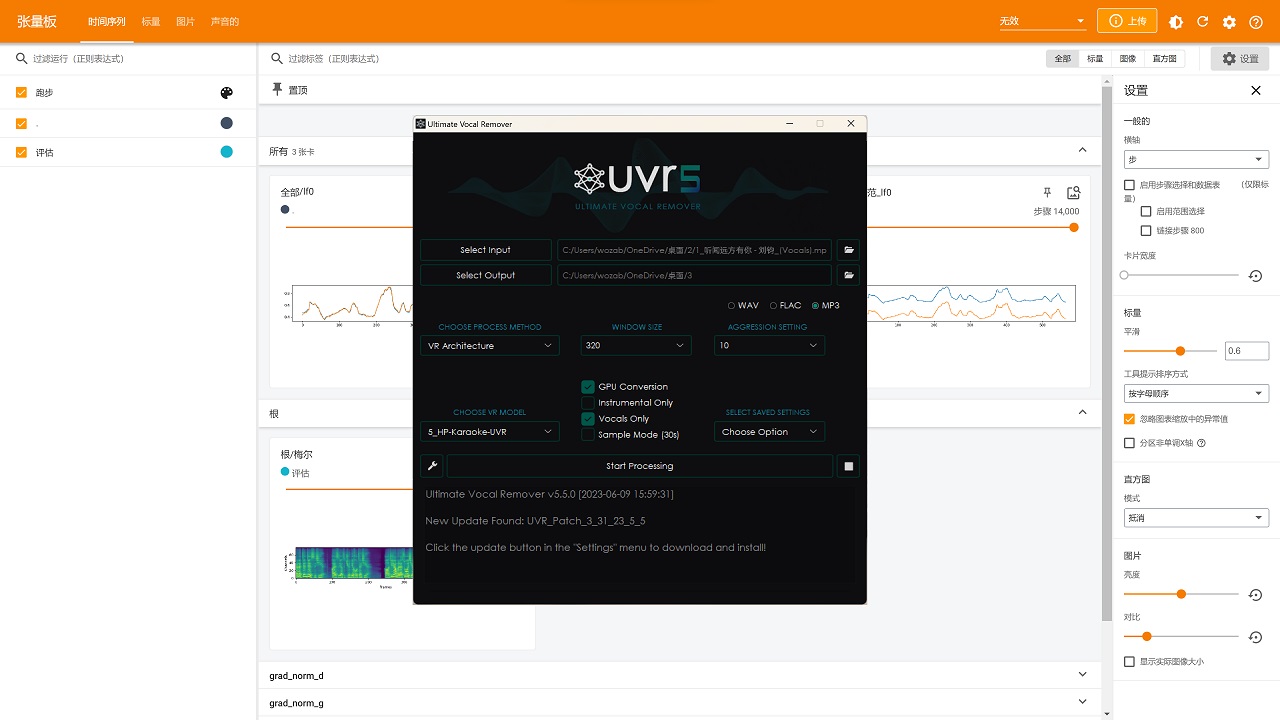Click the 上传 upload button
Screen dimensions: 1280x720
[x=1128, y=21]
